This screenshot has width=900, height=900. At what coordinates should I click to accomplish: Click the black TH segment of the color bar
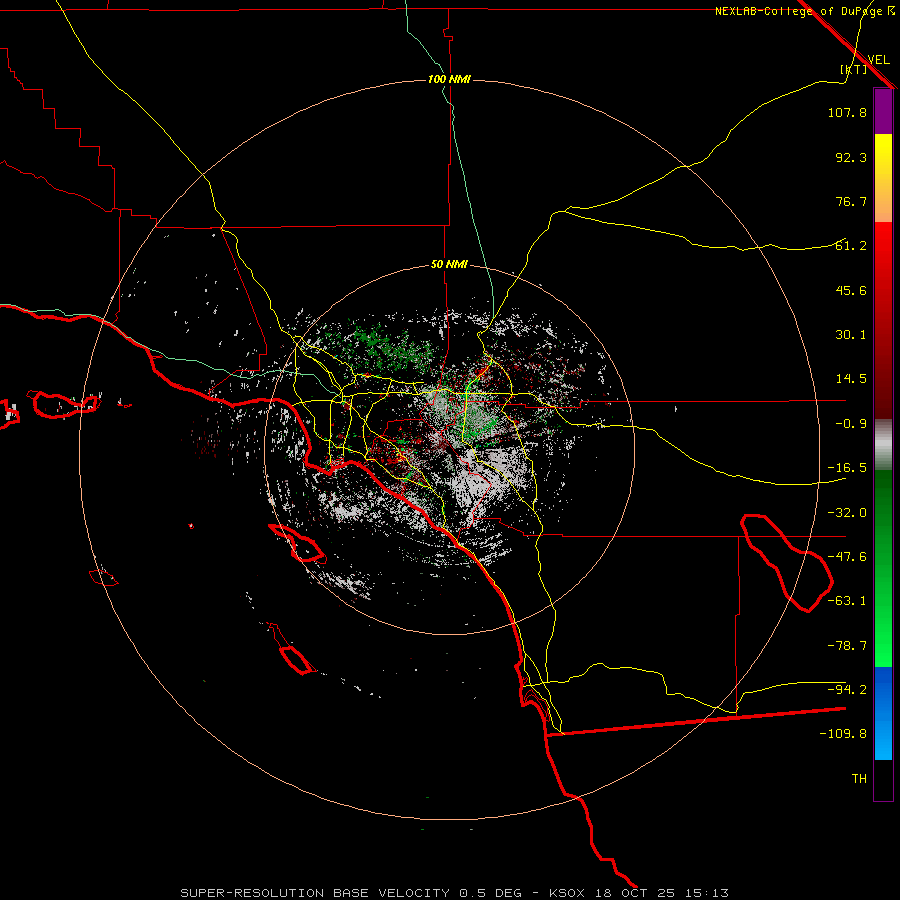883,779
